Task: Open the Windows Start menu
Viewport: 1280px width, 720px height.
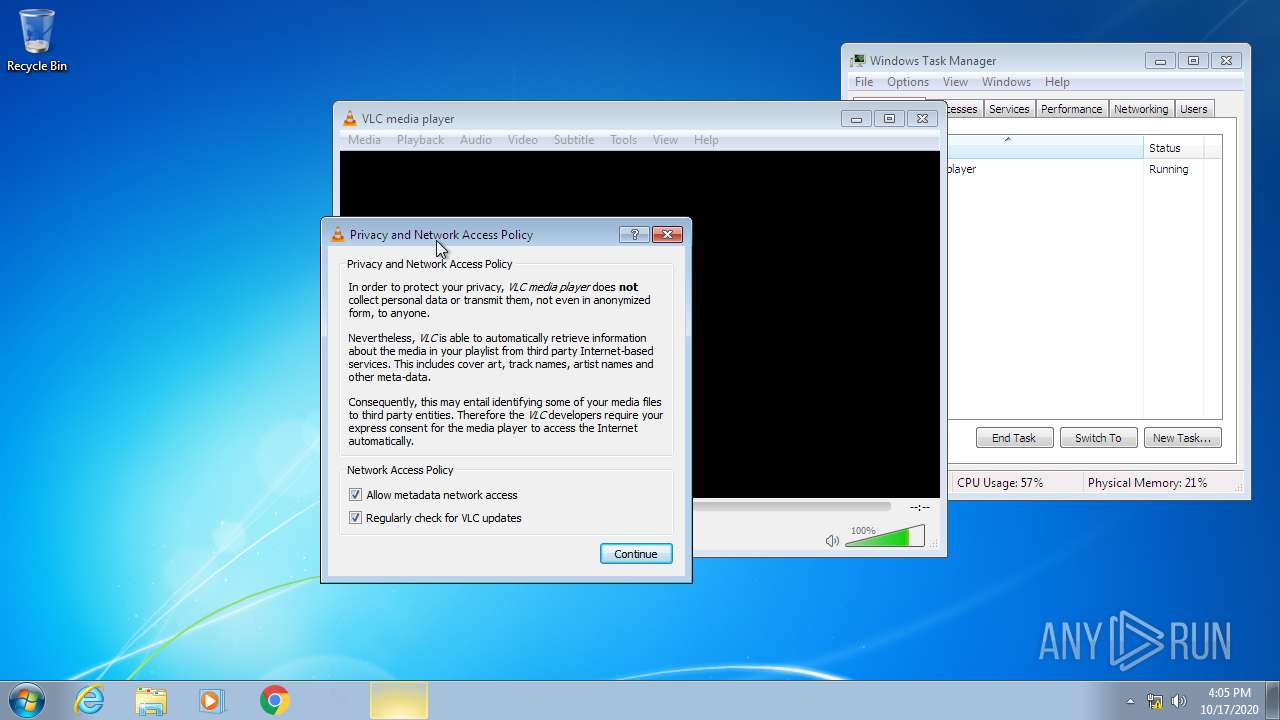Action: click(x=26, y=700)
